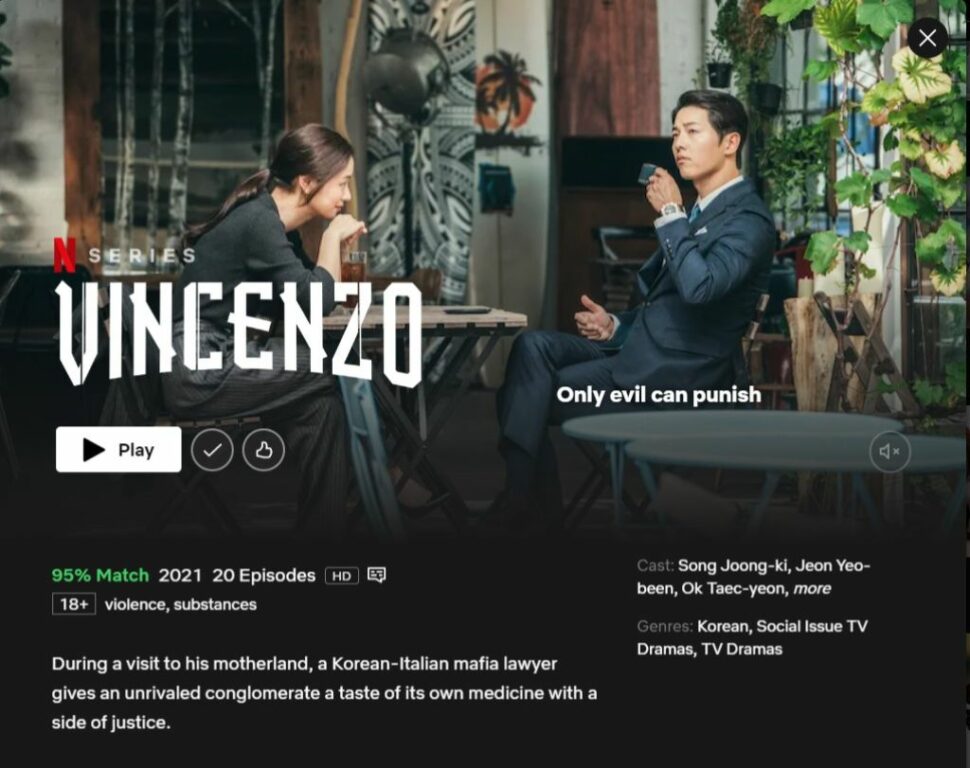
Task: Click the Vincenzo title logo
Action: coord(241,334)
